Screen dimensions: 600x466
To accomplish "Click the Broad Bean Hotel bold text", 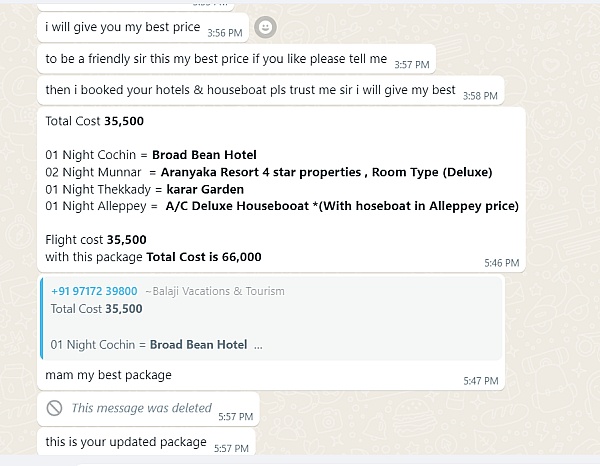I will [204, 155].
